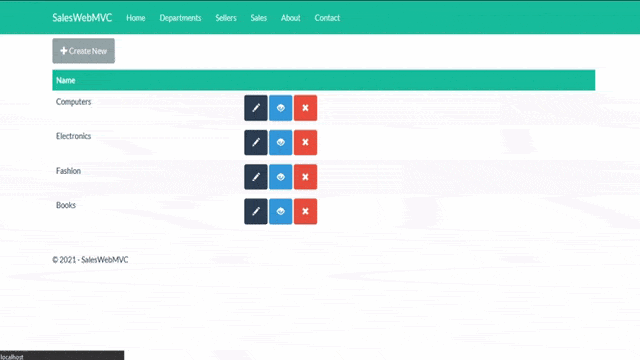Navigate to the Sales nav item

[258, 18]
